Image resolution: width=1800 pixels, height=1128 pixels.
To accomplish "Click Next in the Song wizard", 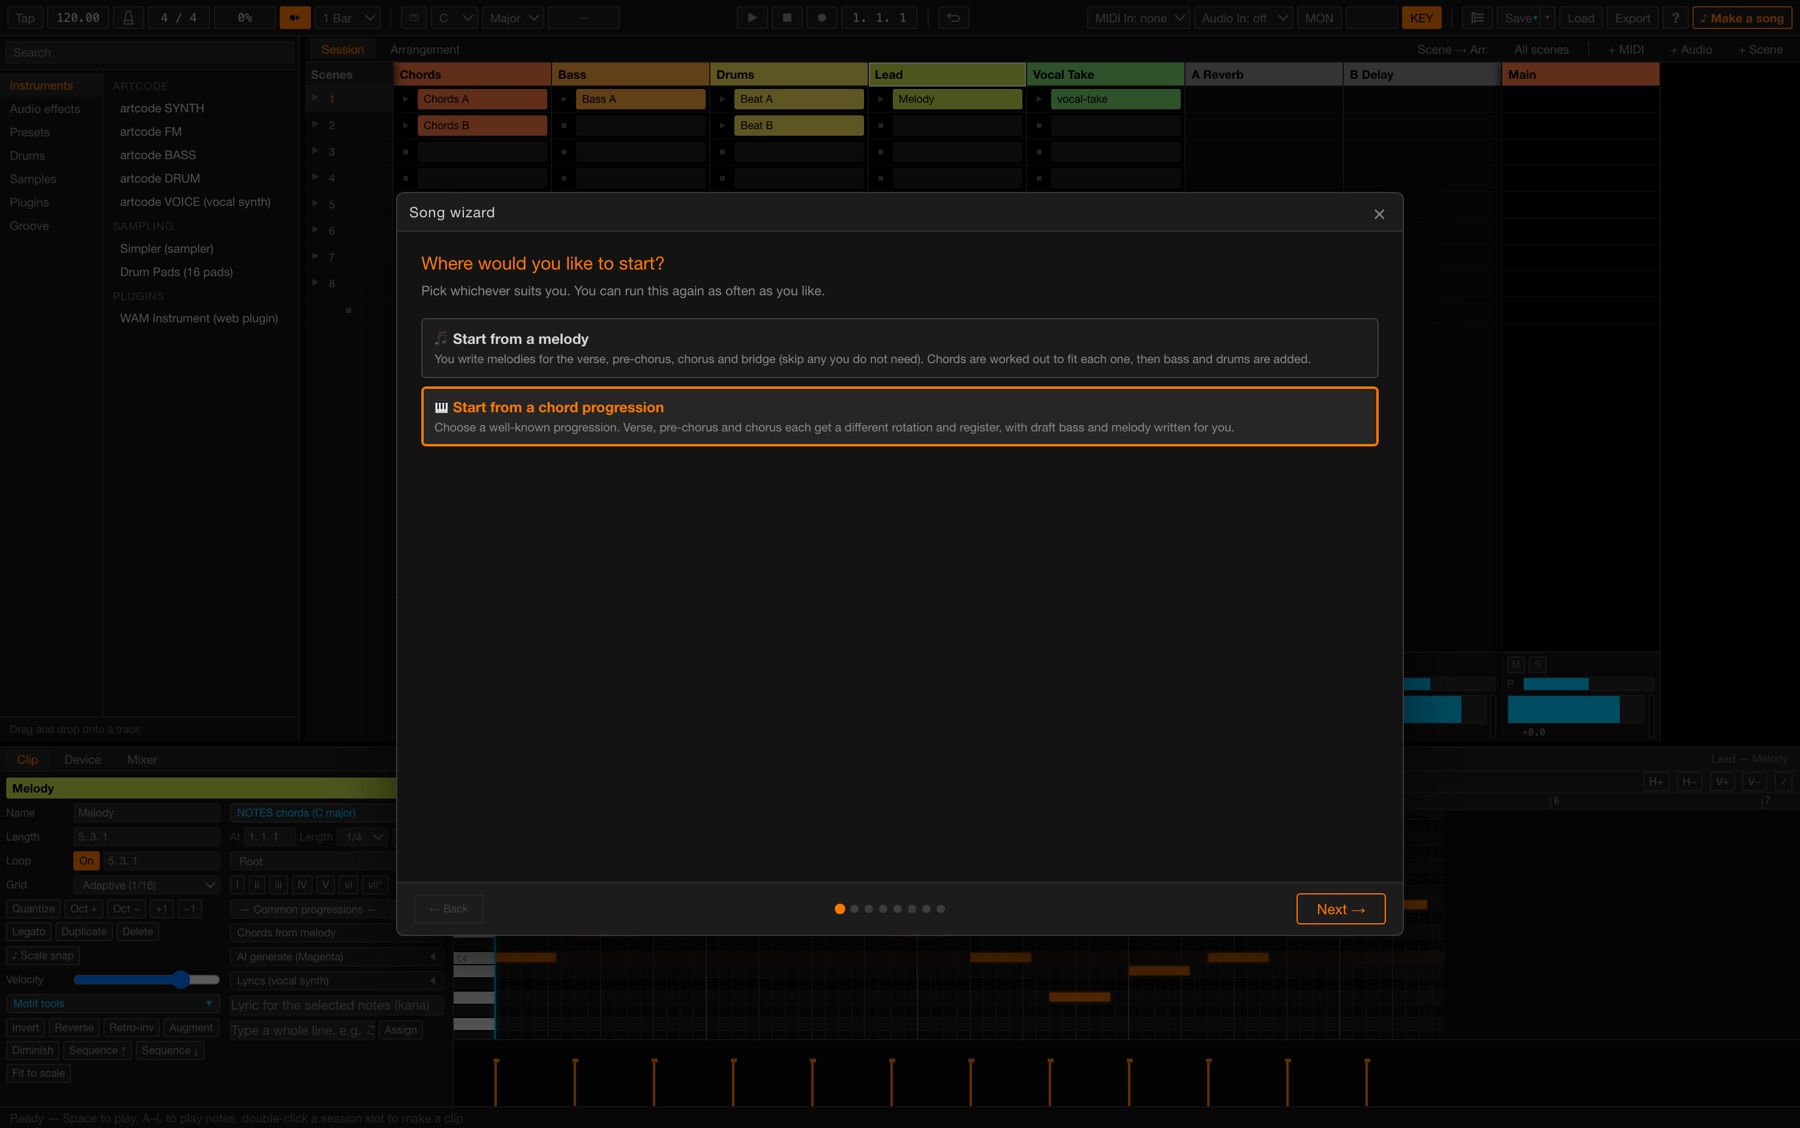I will click(x=1340, y=909).
